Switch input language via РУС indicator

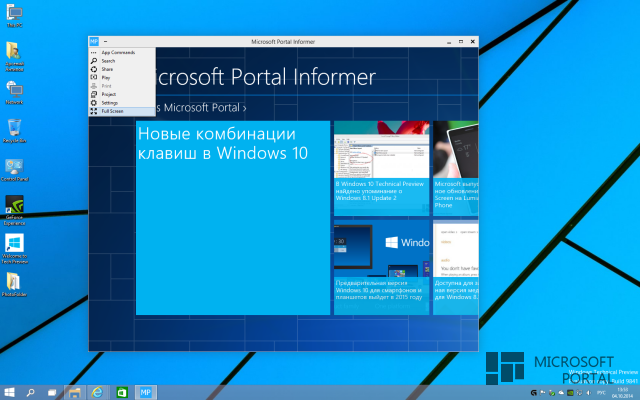(601, 393)
